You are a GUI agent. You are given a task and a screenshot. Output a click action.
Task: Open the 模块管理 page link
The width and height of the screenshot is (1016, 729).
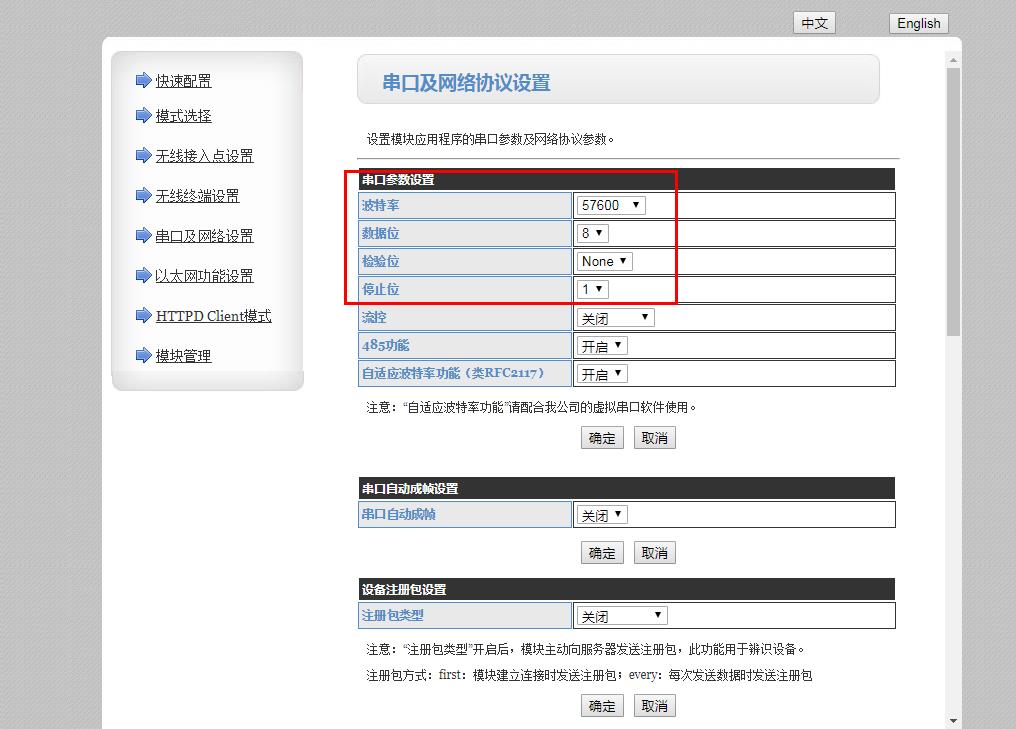183,356
